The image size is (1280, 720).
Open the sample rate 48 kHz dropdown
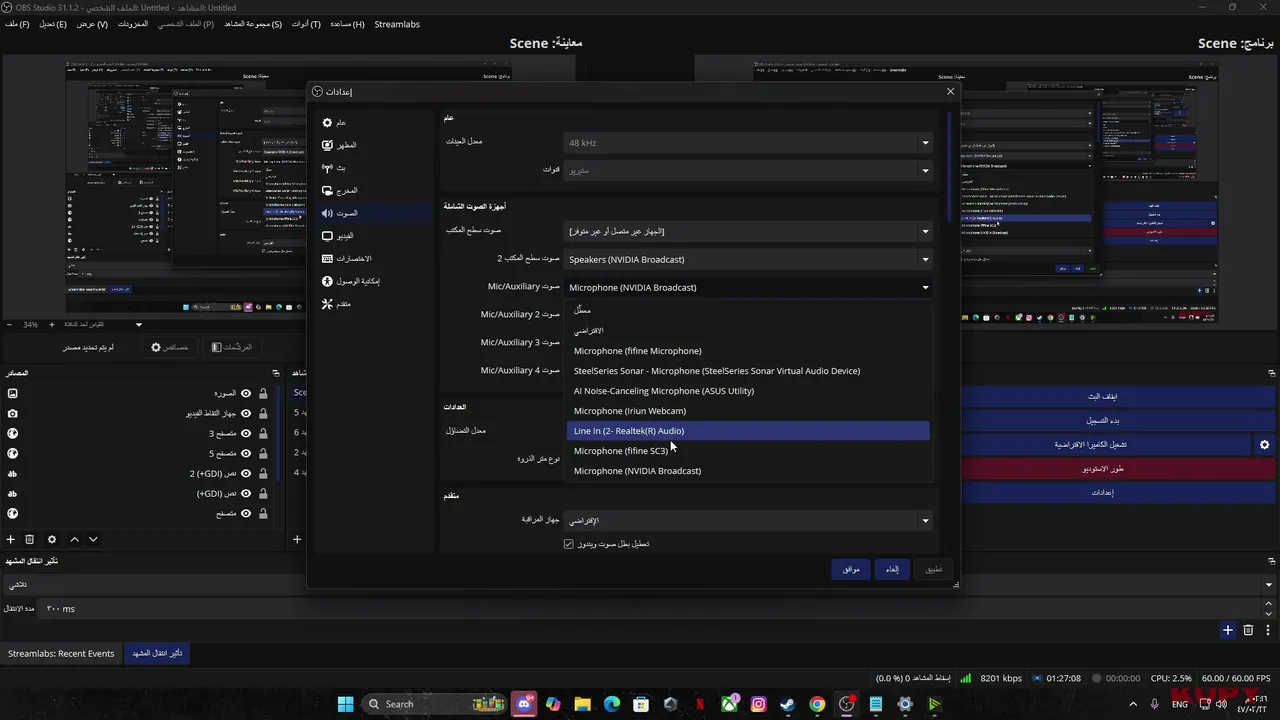tap(748, 143)
